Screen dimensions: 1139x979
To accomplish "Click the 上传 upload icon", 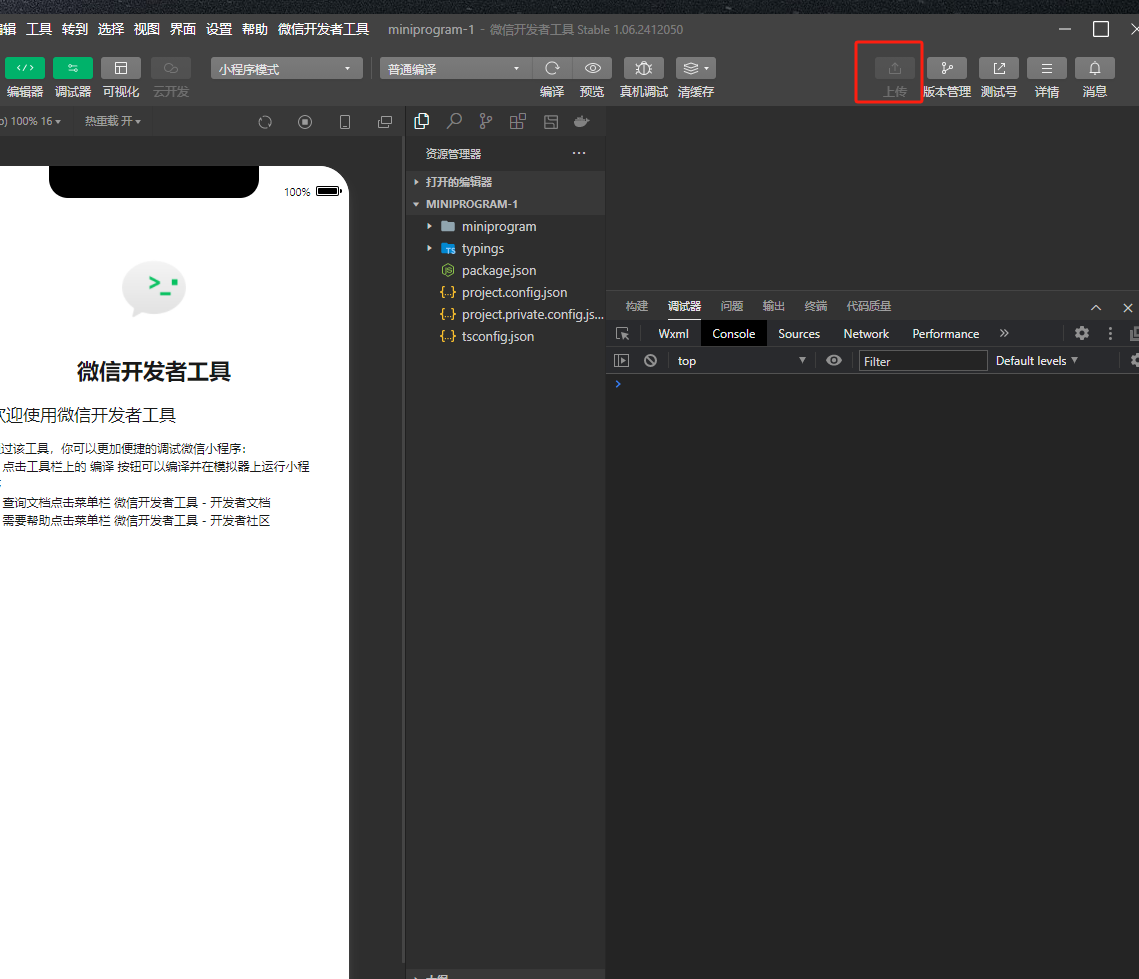I will 894,68.
